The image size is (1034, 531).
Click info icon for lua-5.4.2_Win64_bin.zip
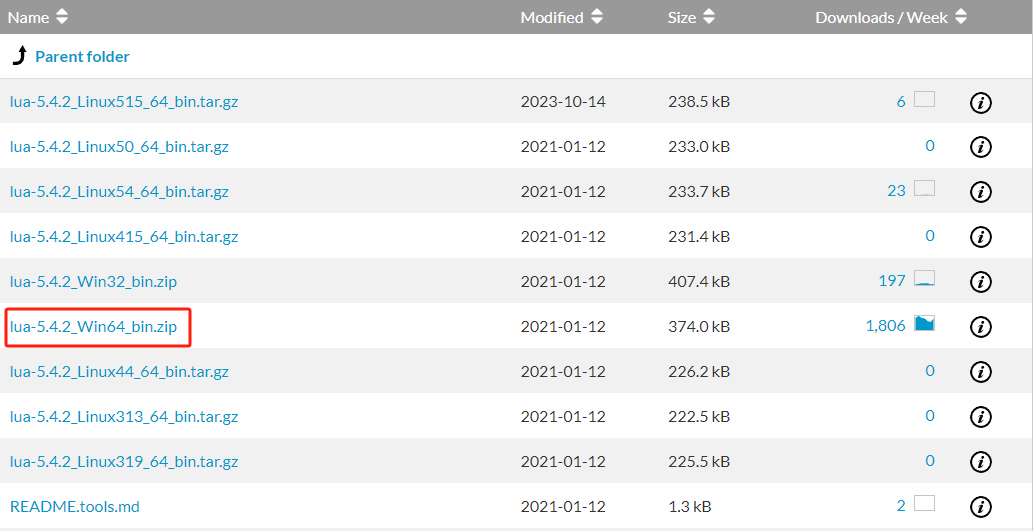(x=981, y=327)
